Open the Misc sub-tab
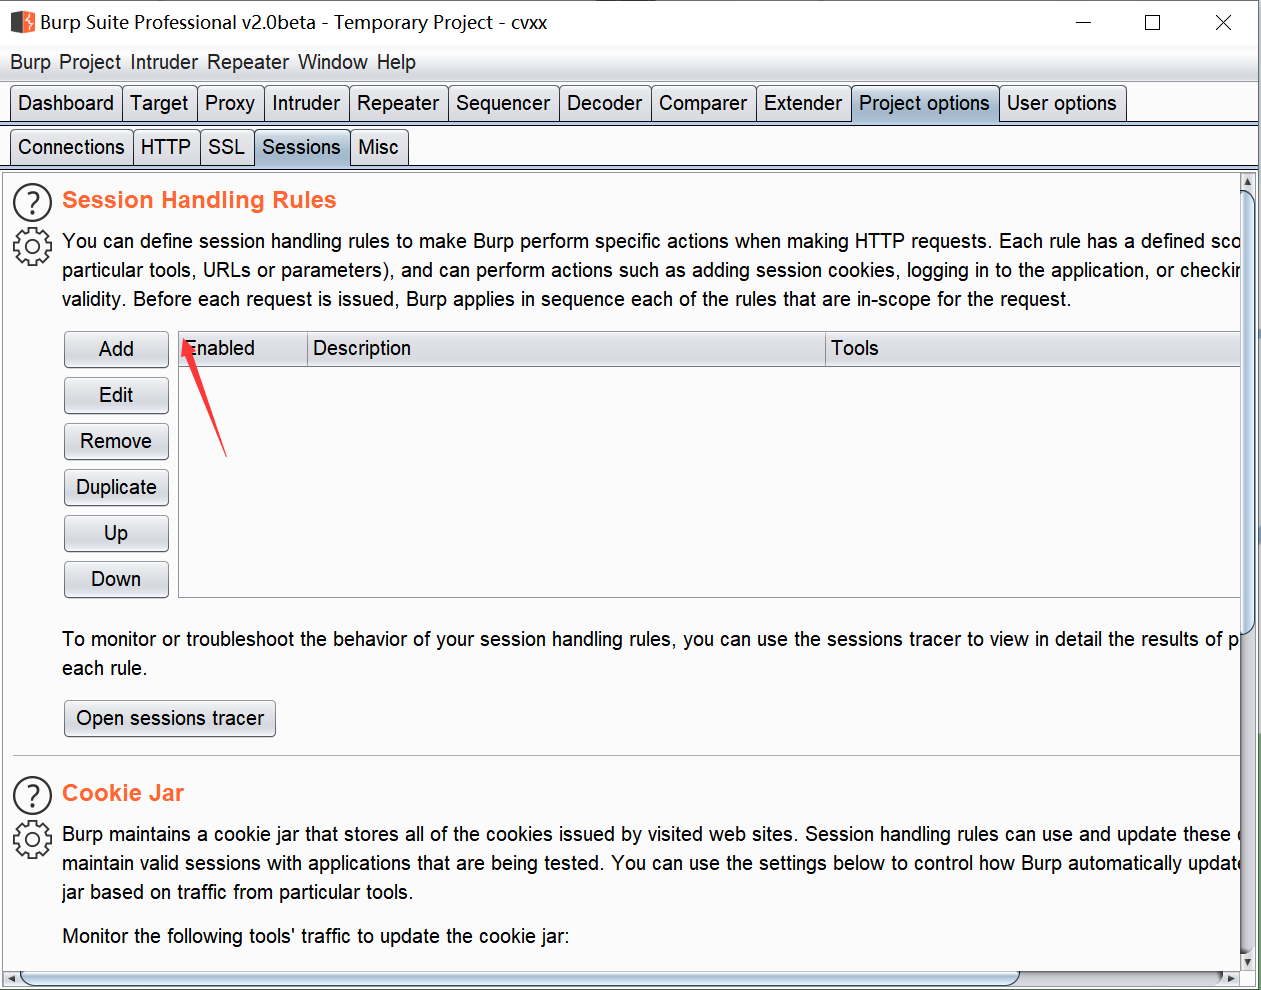Screen dimensions: 1261x990 click(378, 147)
